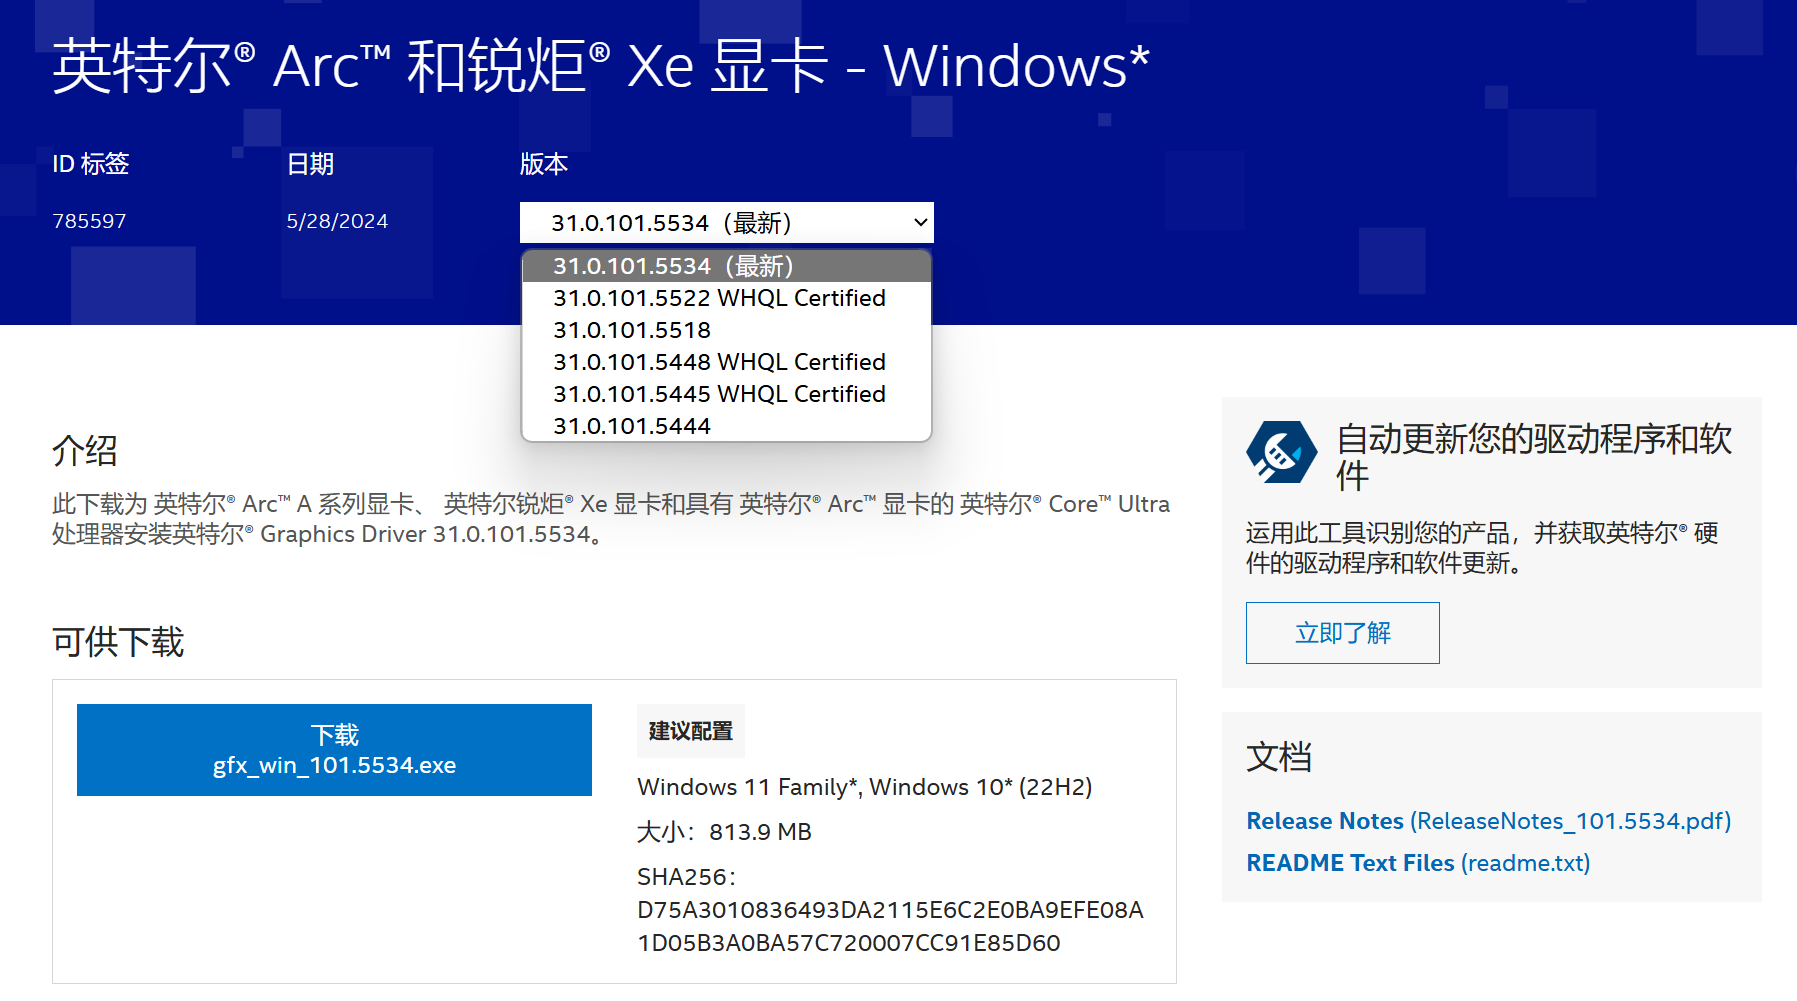This screenshot has height=1001, width=1797.
Task: Click the 自动更新您的驱动程序和软件 heading
Action: [1534, 457]
